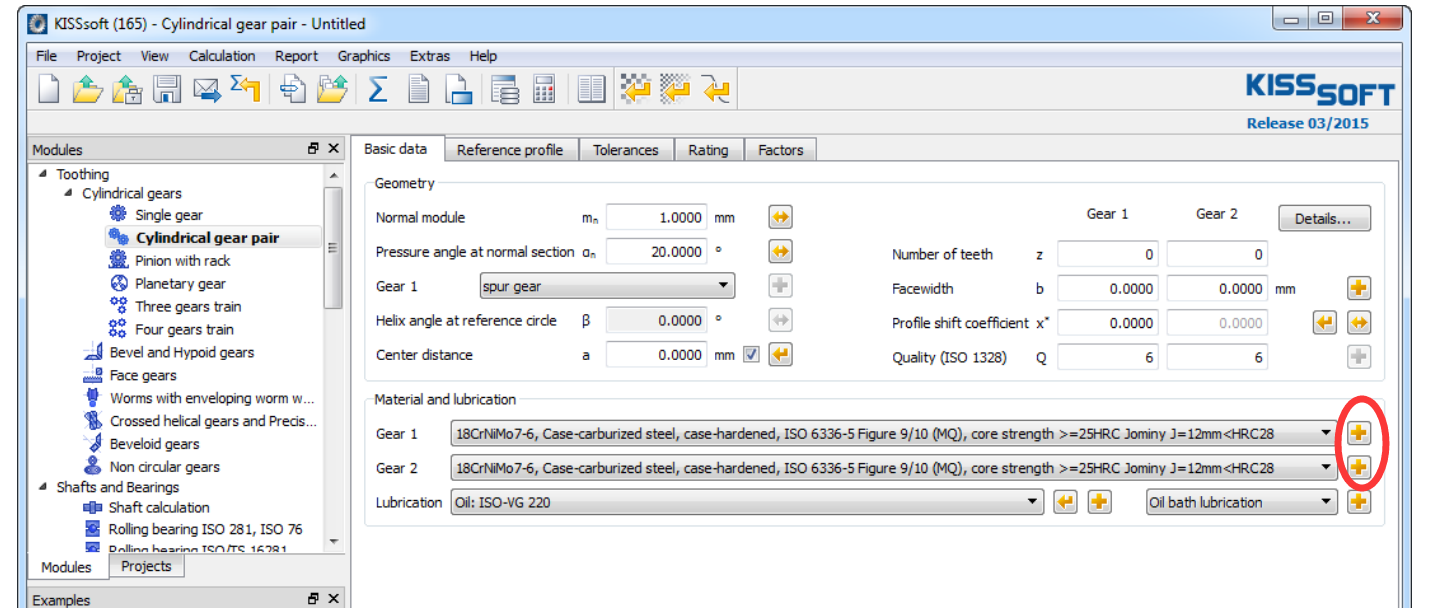The image size is (1431, 608).
Task: Select Face gears module
Action: click(x=143, y=375)
